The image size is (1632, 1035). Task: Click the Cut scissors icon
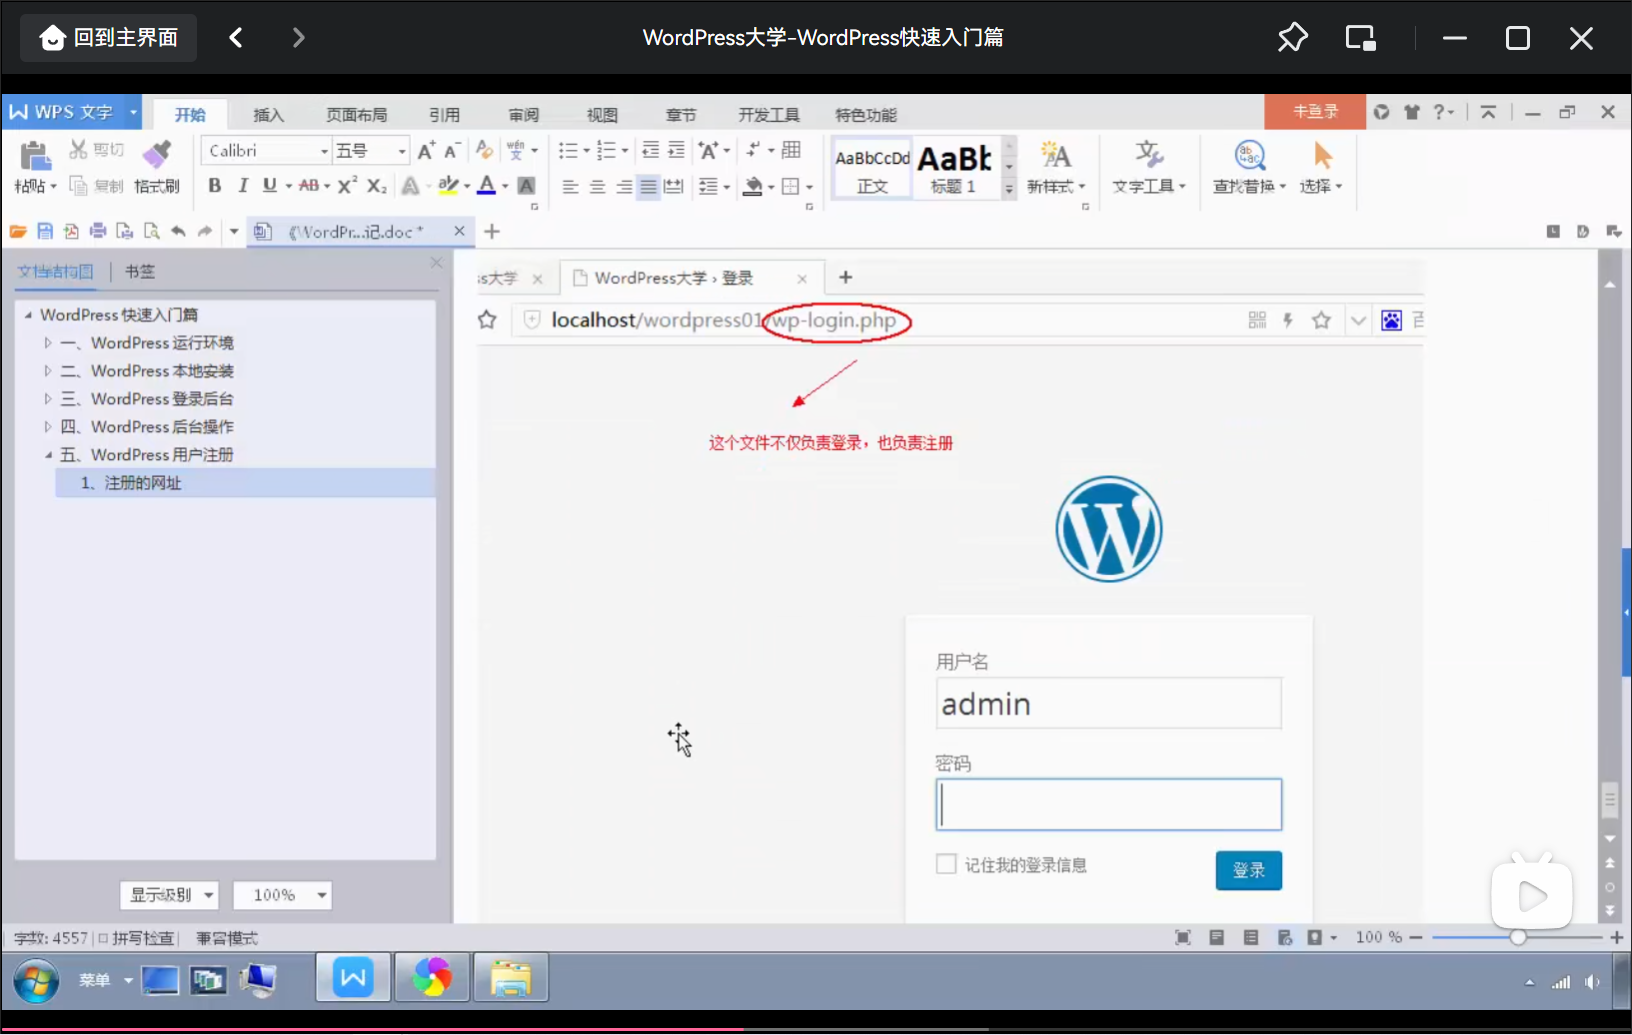[x=78, y=150]
